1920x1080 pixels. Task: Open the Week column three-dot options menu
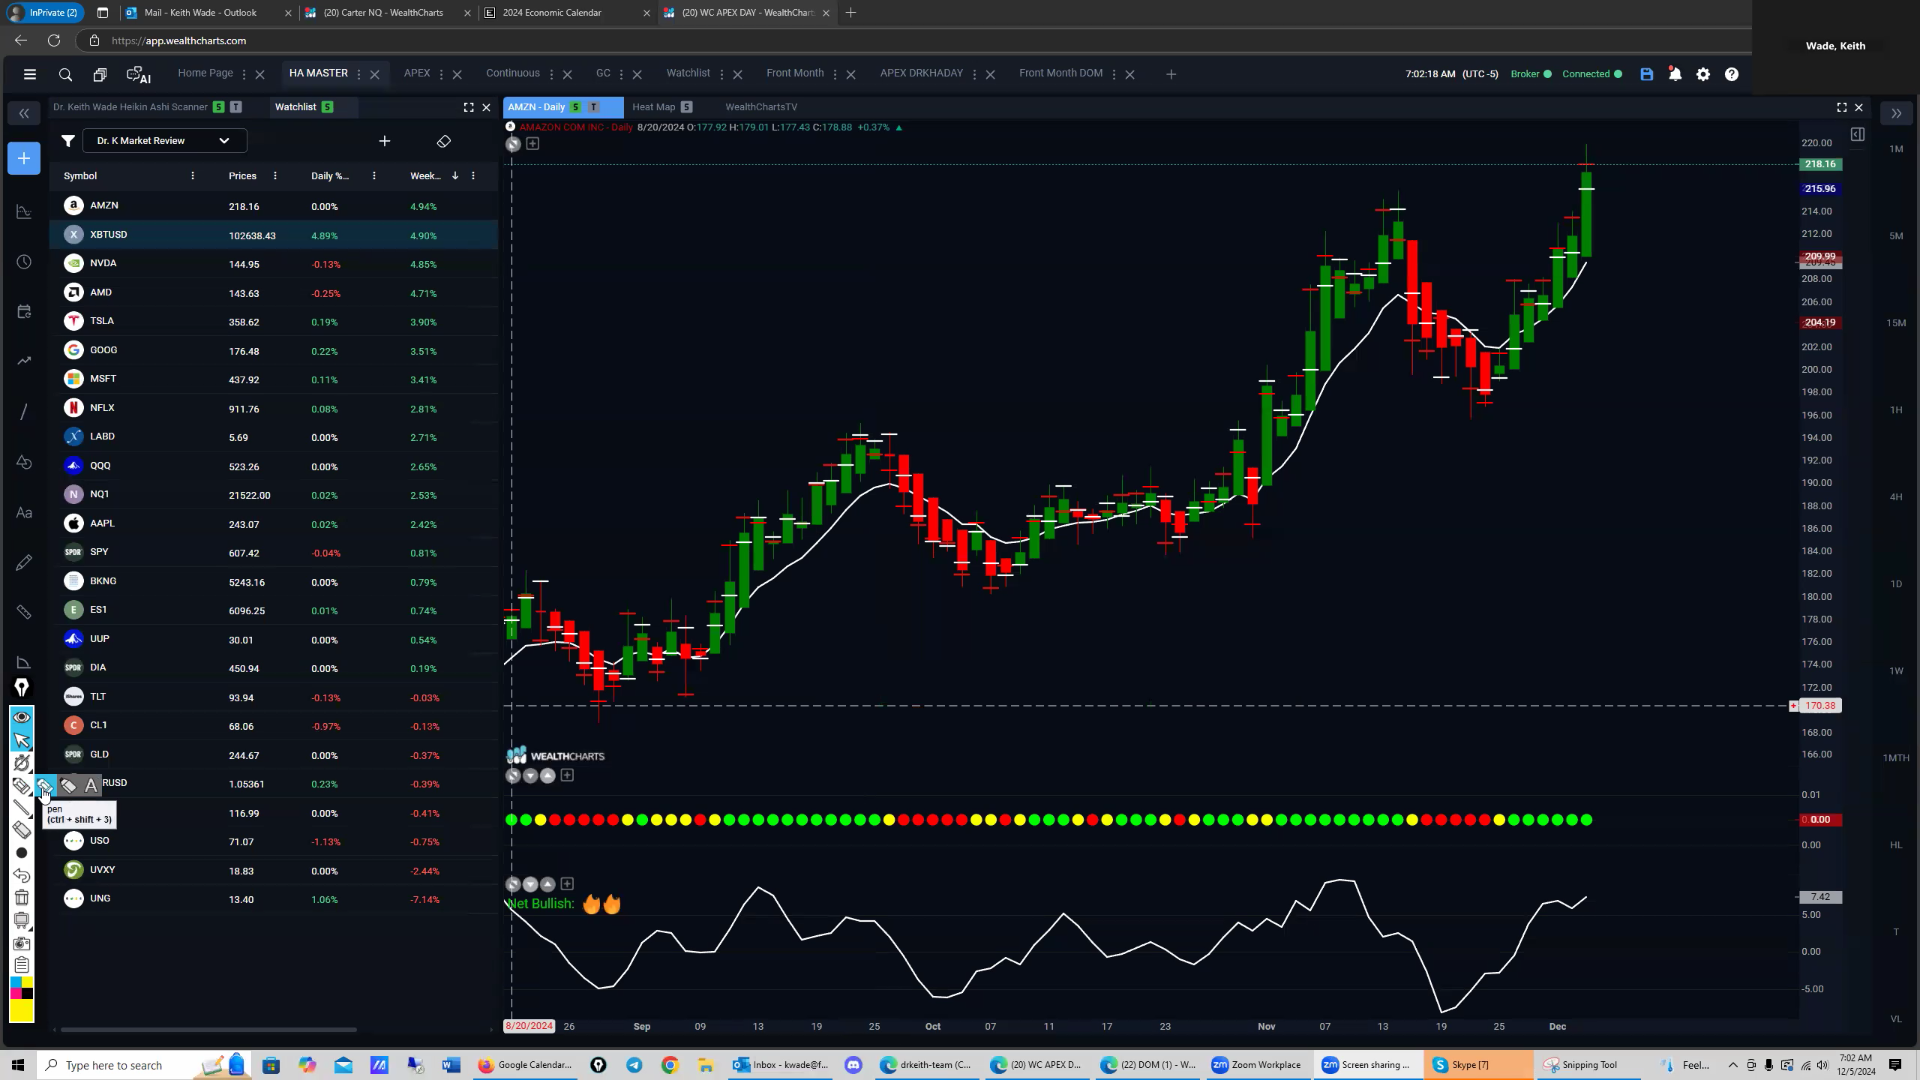coord(473,176)
